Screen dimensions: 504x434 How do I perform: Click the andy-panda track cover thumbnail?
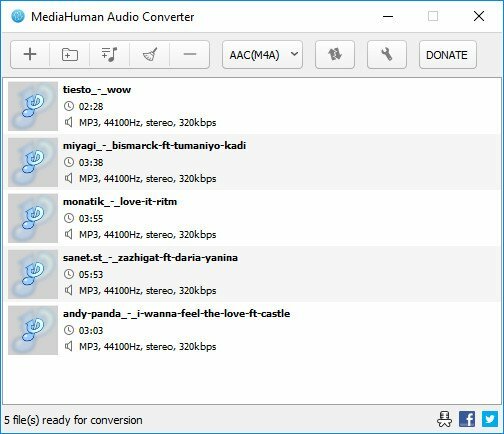pos(33,330)
